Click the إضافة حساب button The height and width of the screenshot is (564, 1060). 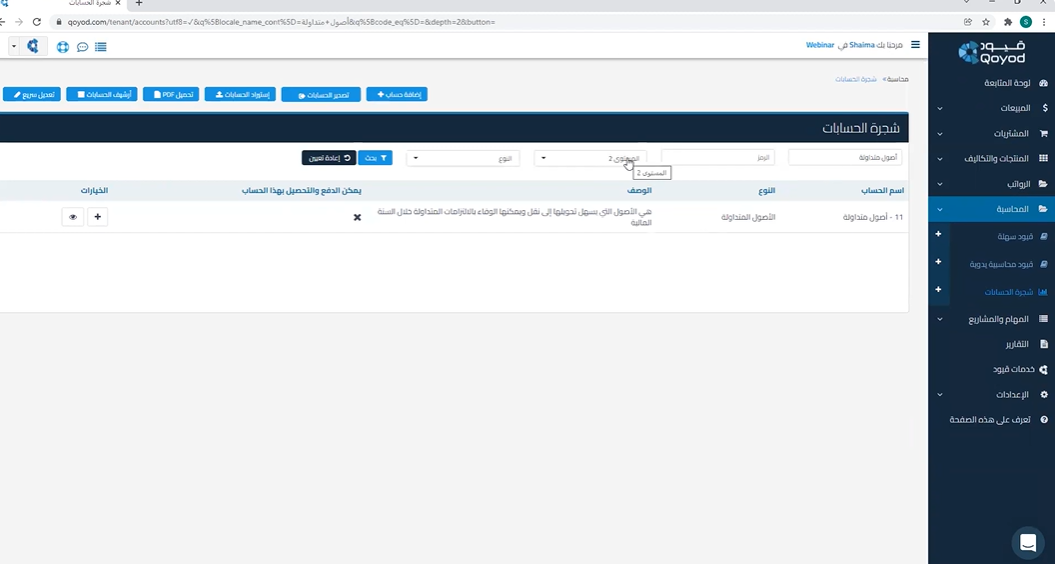coord(396,94)
